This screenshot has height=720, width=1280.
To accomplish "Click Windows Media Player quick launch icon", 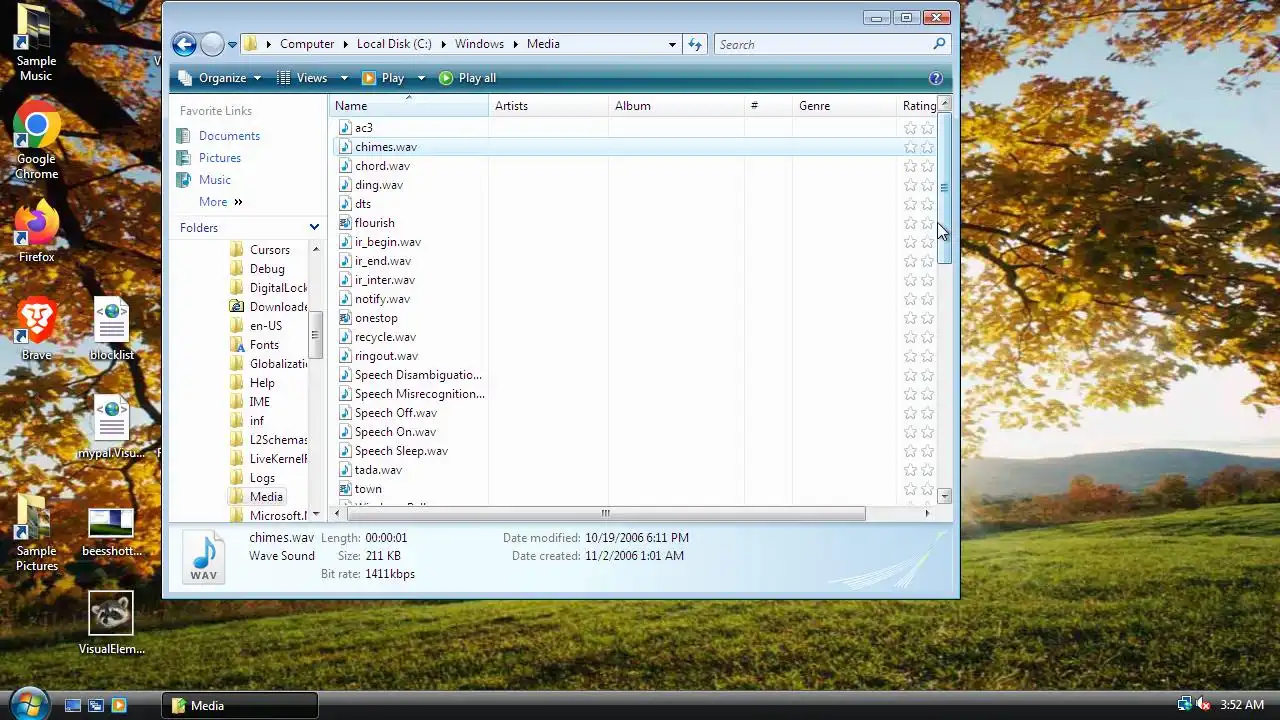I will point(119,706).
